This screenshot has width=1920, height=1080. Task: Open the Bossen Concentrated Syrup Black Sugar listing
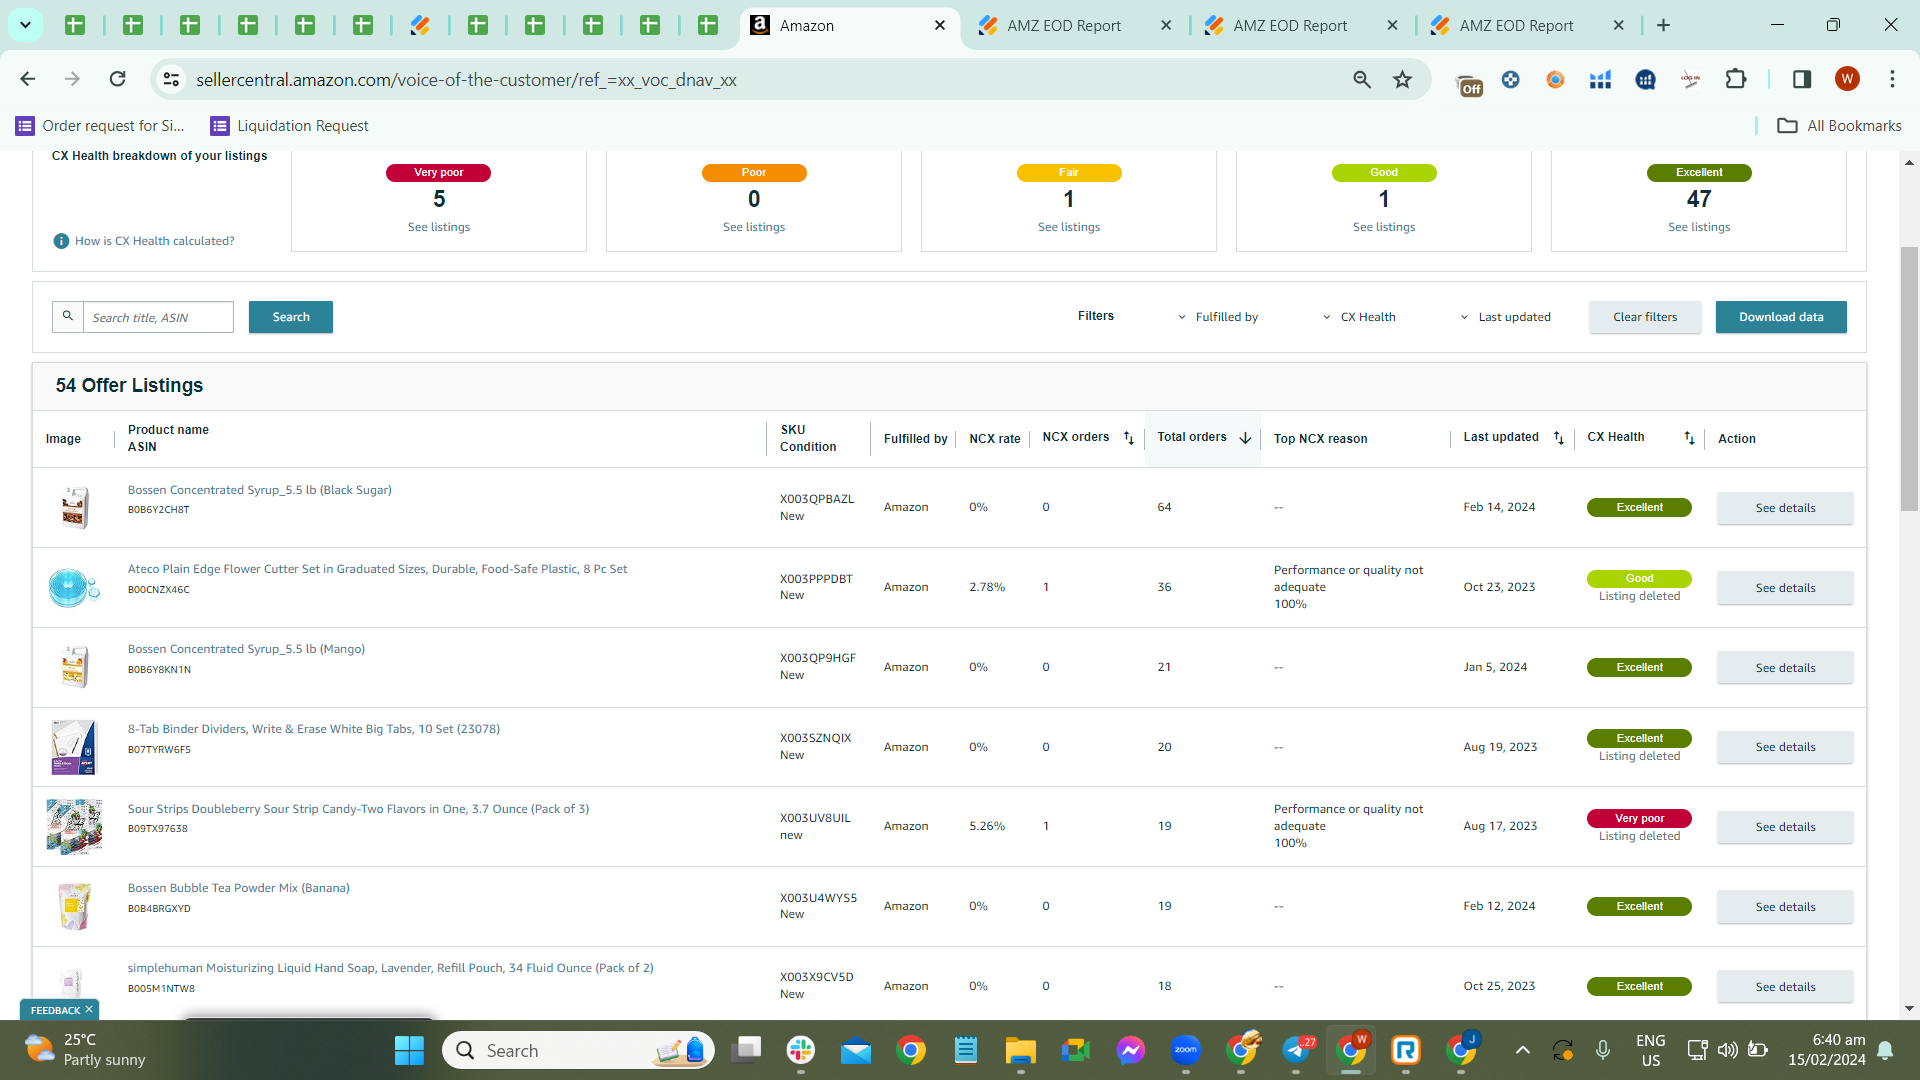coord(260,490)
